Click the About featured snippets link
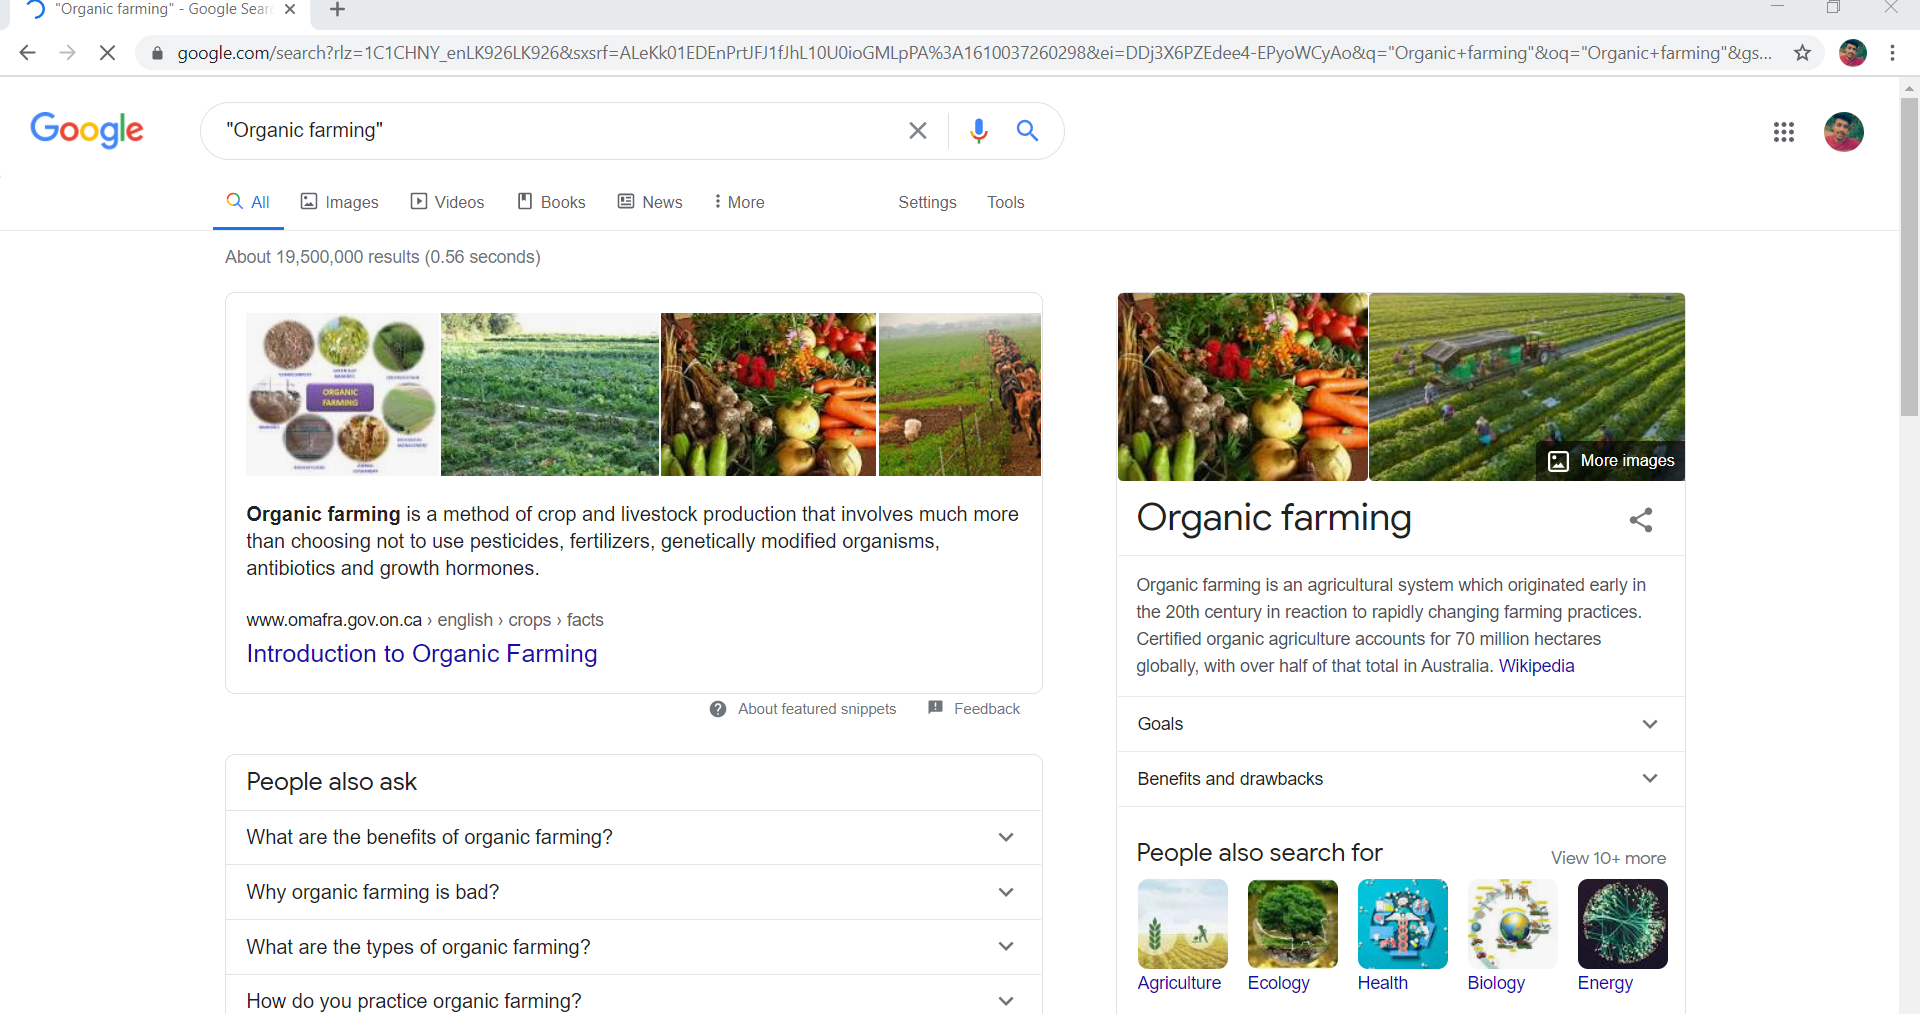The image size is (1920, 1014). (x=817, y=709)
